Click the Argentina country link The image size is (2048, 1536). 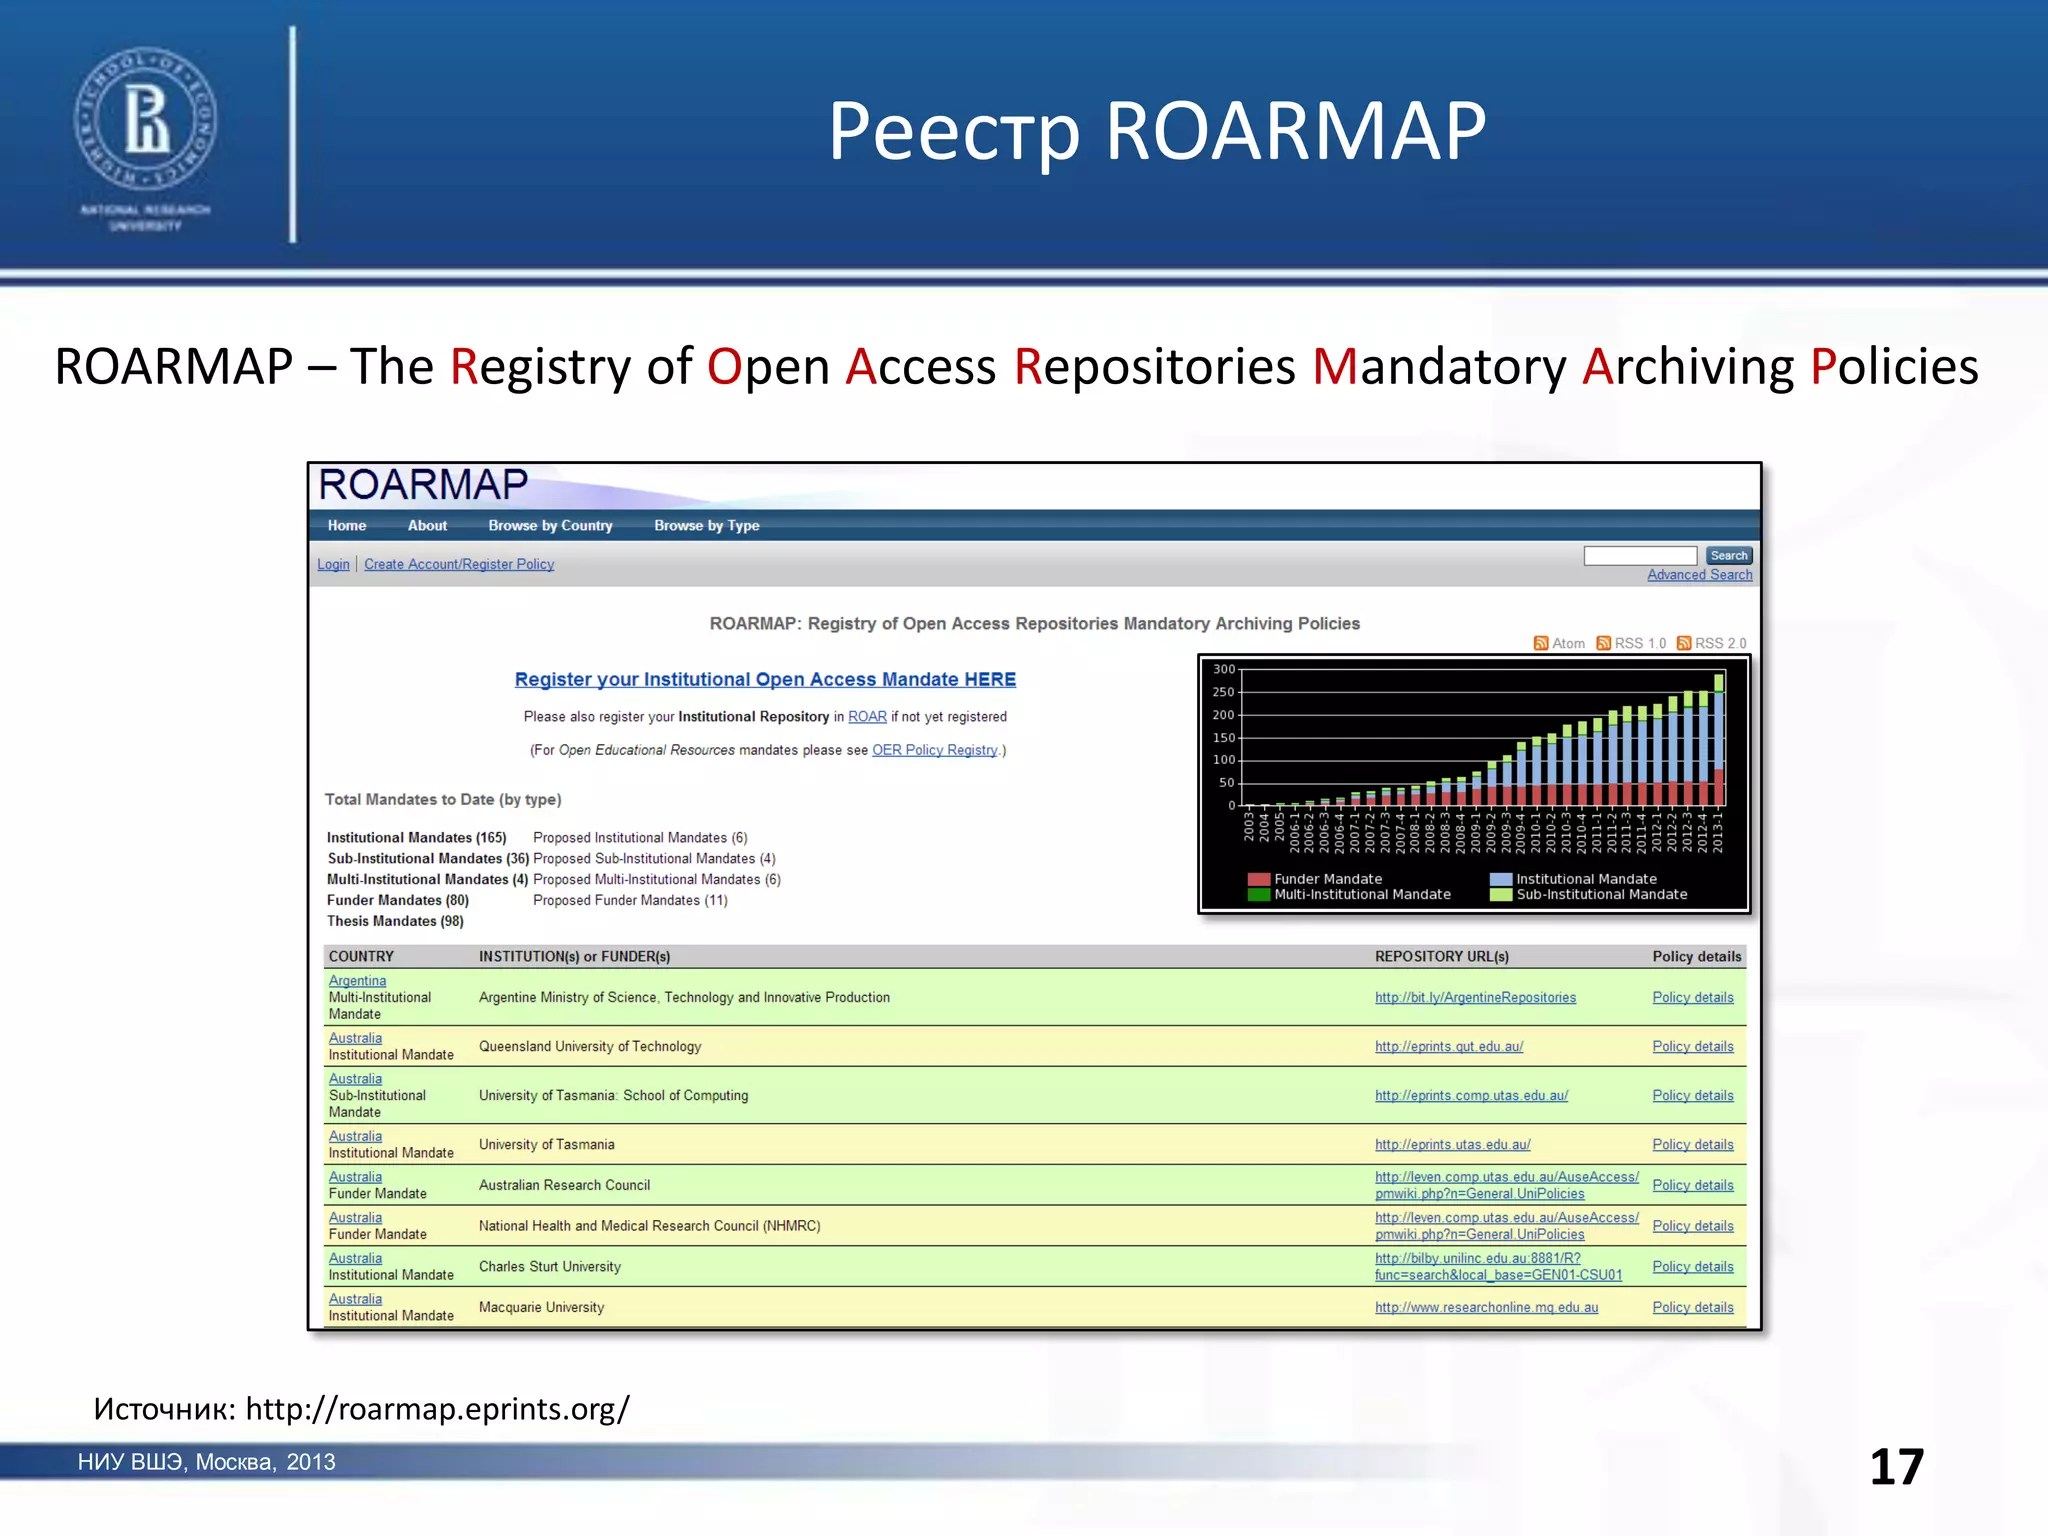pyautogui.click(x=357, y=981)
